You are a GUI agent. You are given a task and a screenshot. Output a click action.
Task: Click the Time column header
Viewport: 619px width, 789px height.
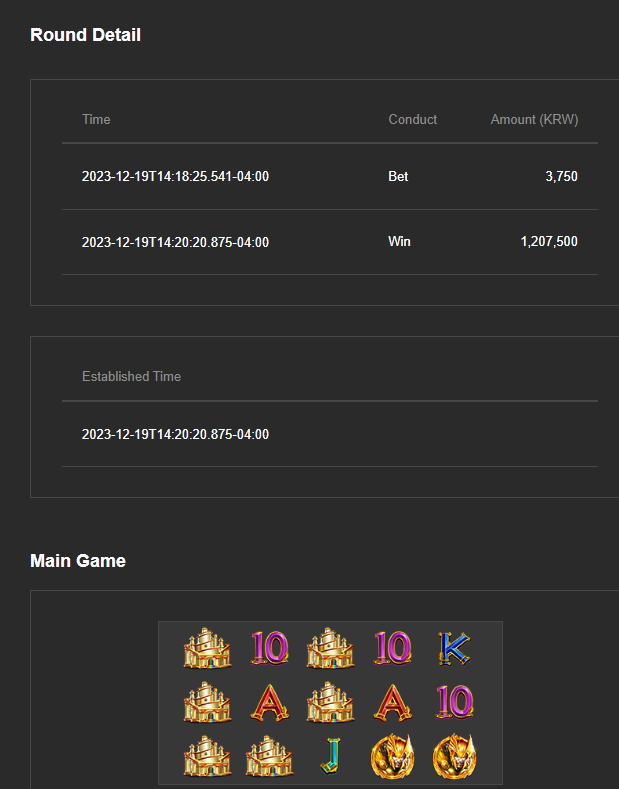point(96,119)
